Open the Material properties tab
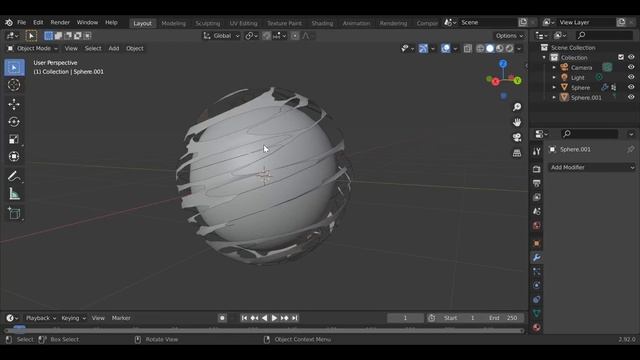Image resolution: width=640 pixels, height=360 pixels. pyautogui.click(x=537, y=327)
